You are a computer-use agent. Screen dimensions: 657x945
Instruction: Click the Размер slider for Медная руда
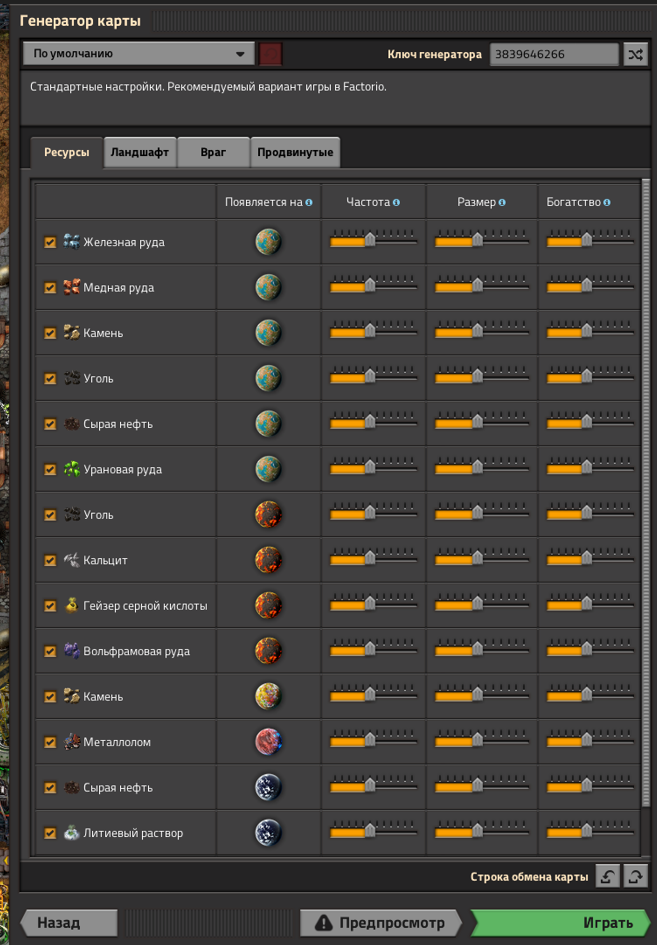[482, 285]
